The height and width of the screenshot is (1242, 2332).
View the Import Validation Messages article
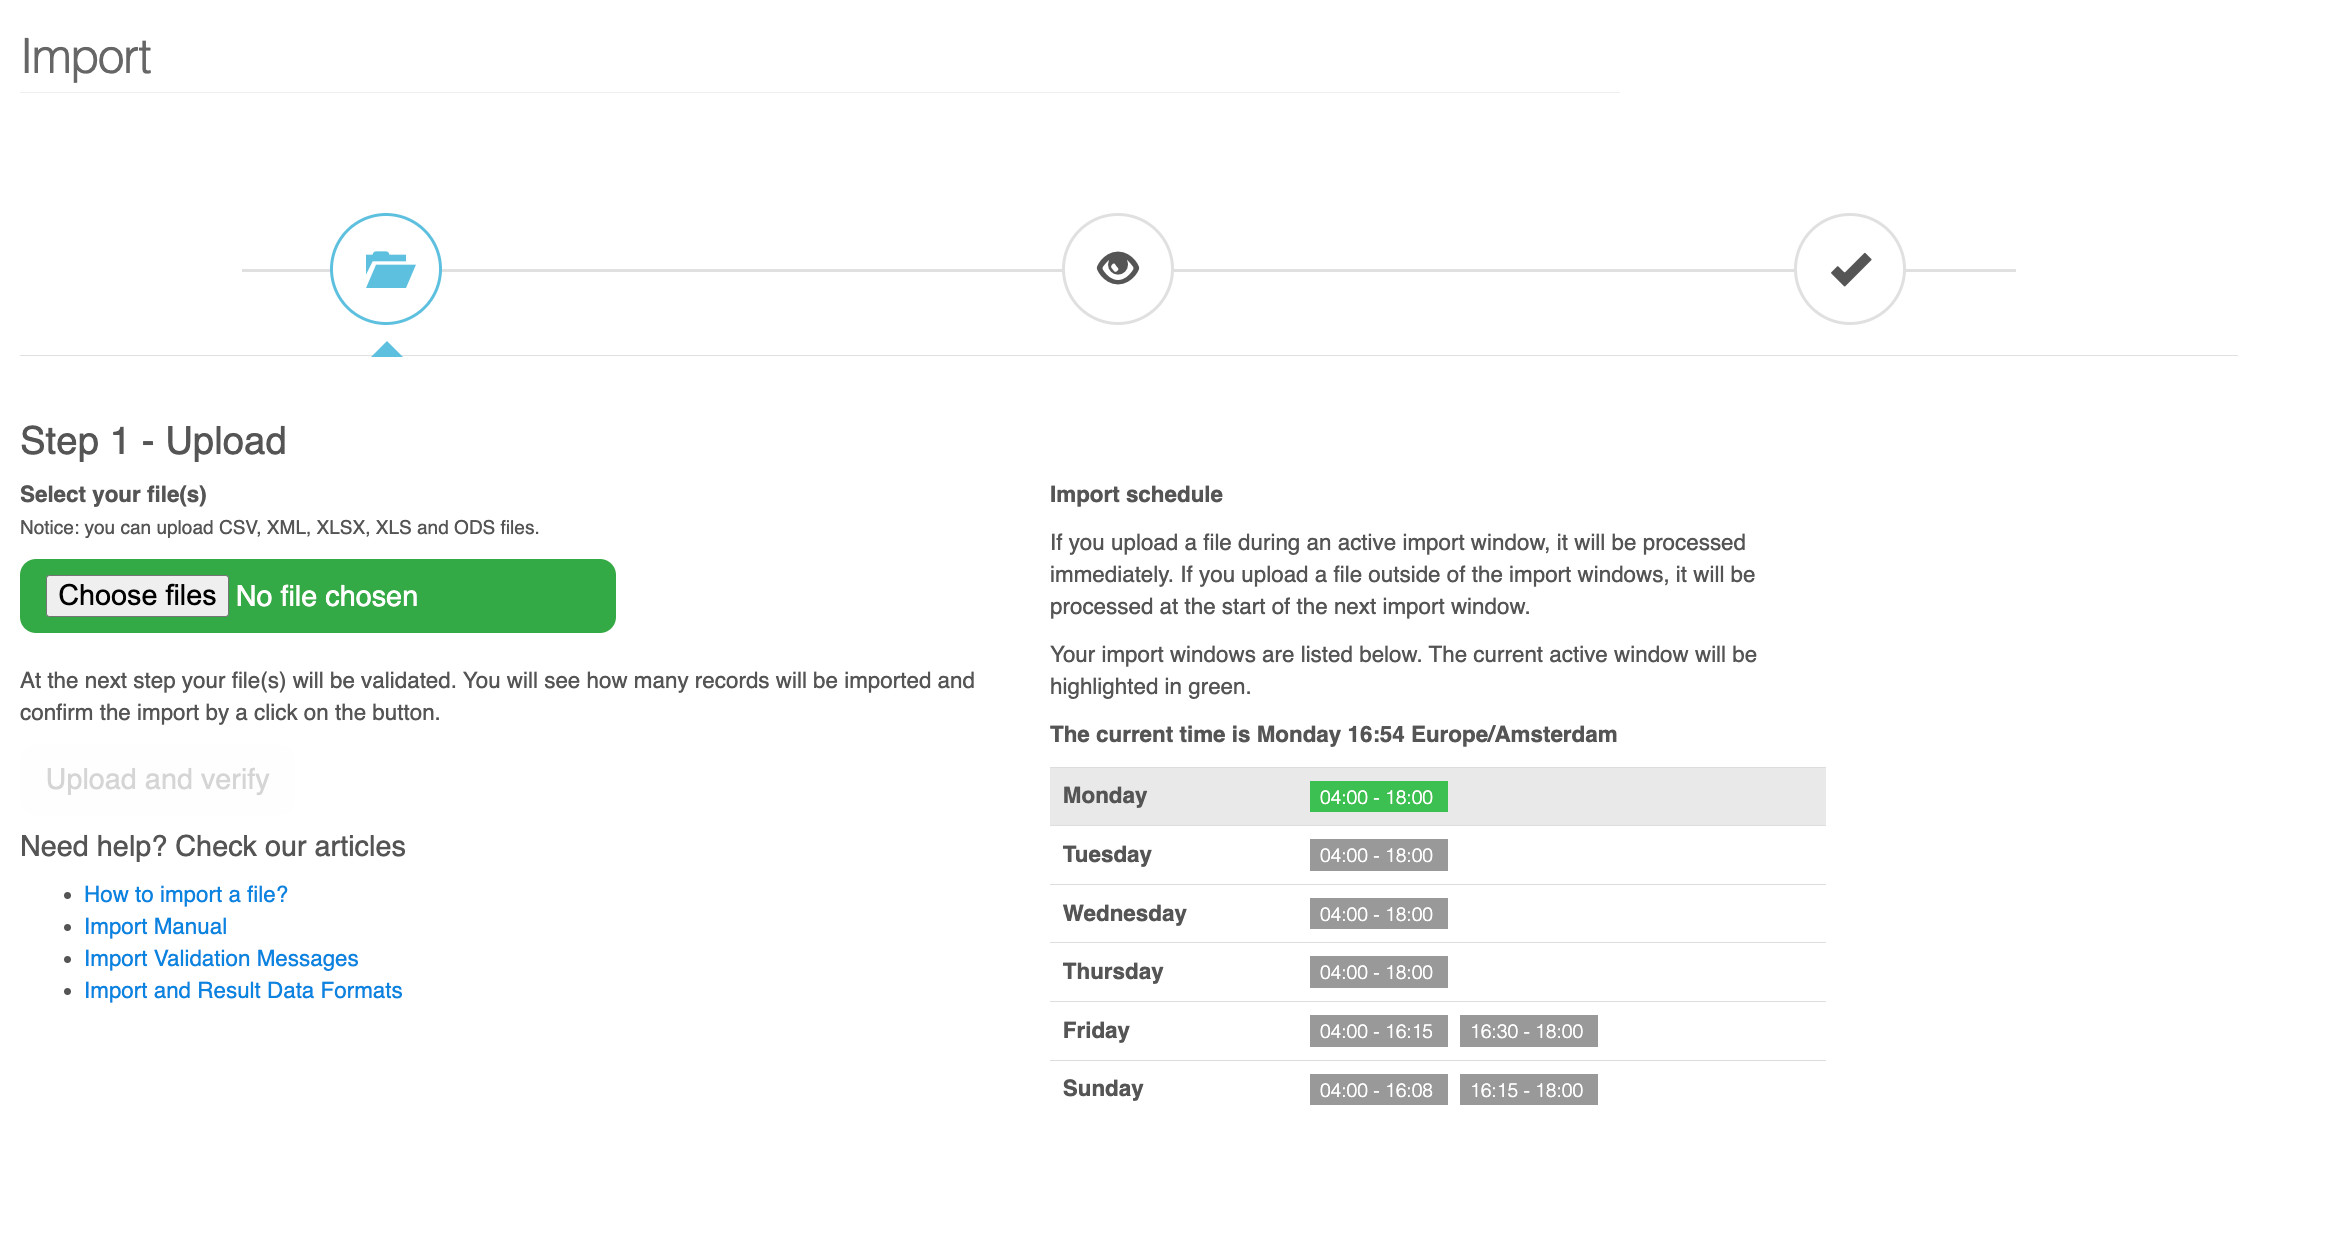221,957
